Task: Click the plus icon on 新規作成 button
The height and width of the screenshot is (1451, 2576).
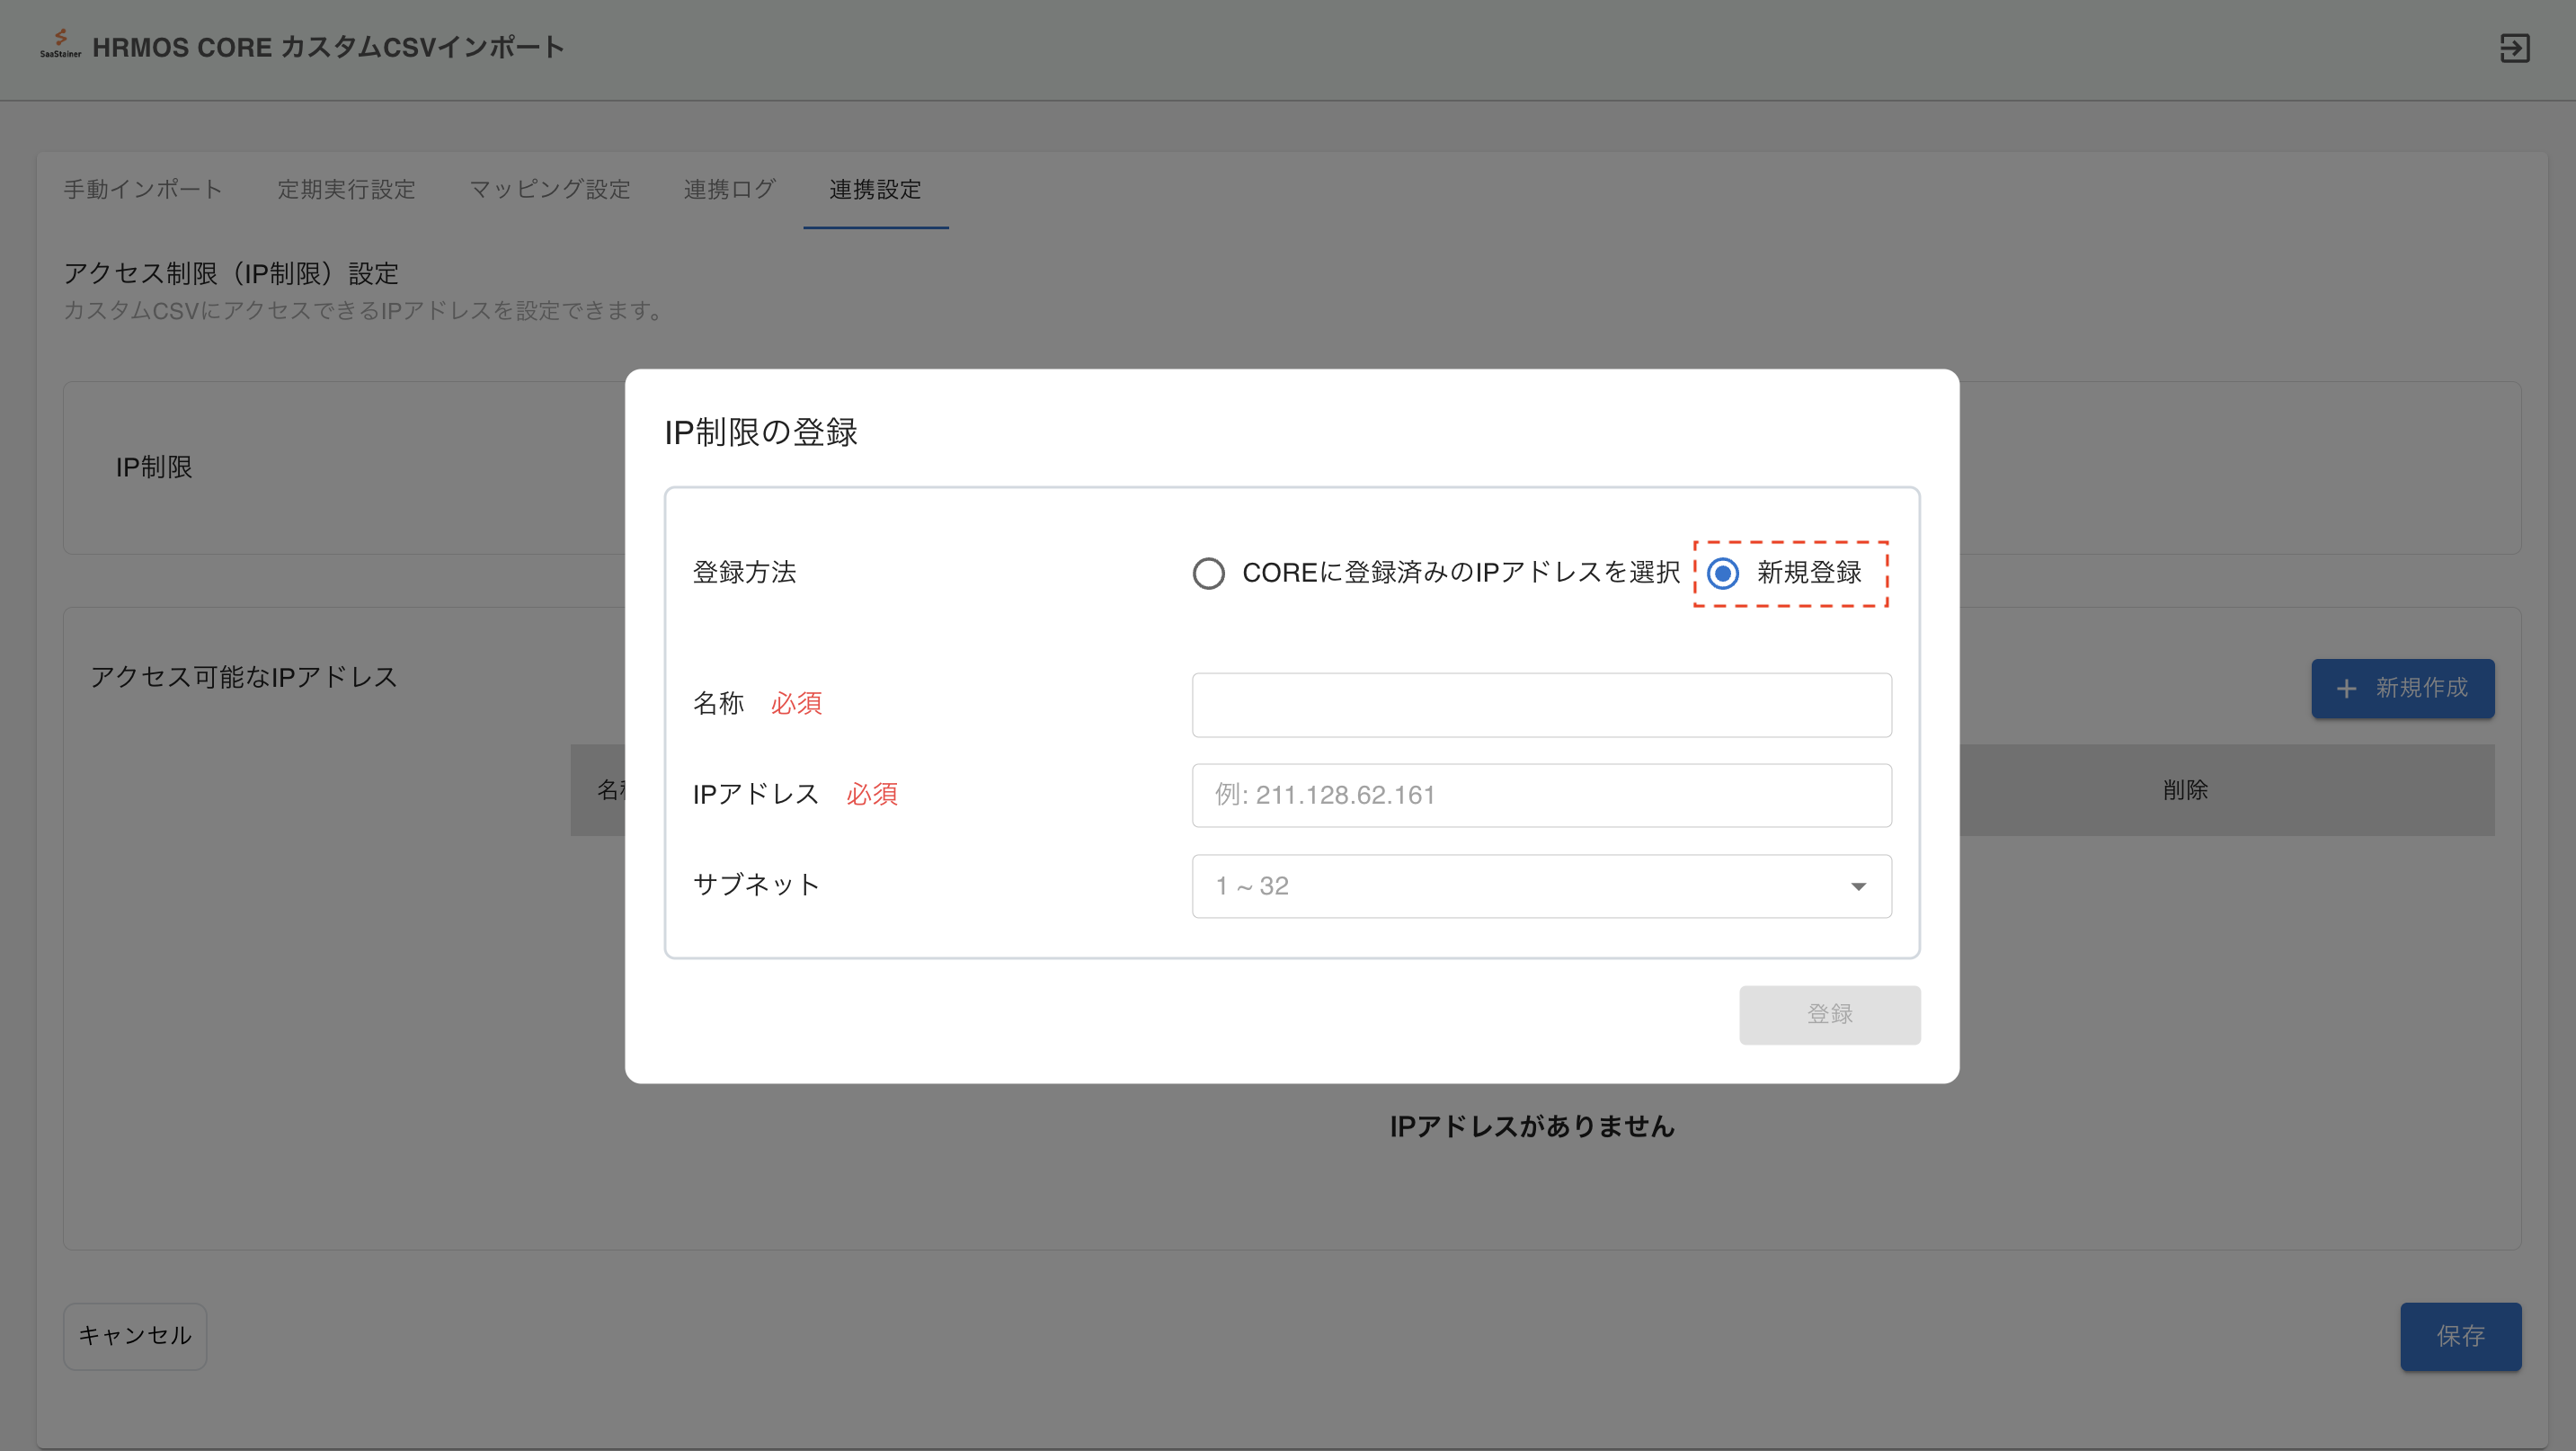Action: click(x=2346, y=688)
